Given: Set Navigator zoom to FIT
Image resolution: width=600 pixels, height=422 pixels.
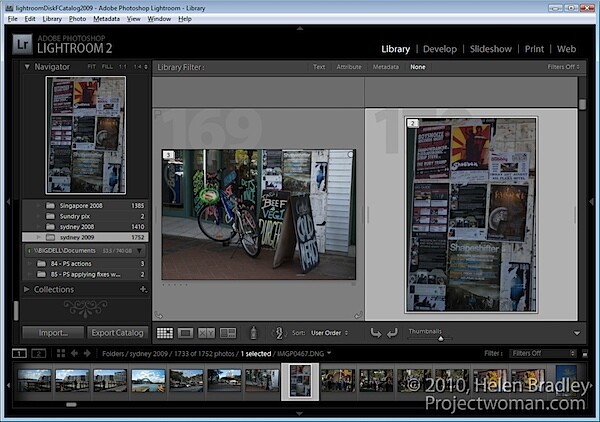Looking at the screenshot, I should click(91, 67).
